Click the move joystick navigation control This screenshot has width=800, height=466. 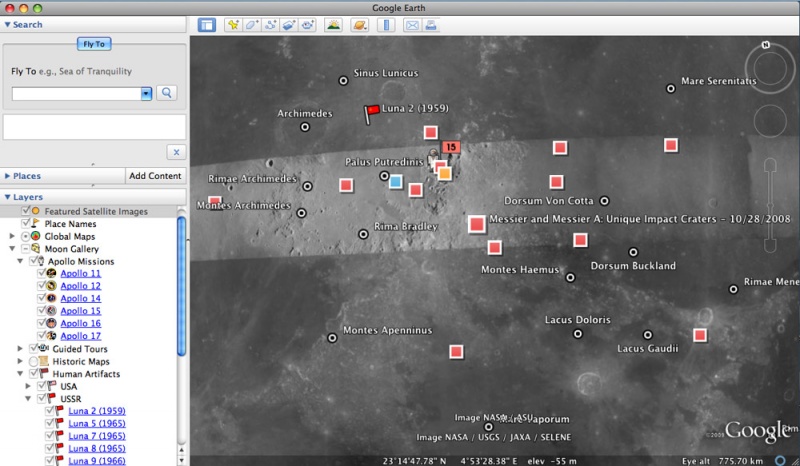(x=770, y=121)
